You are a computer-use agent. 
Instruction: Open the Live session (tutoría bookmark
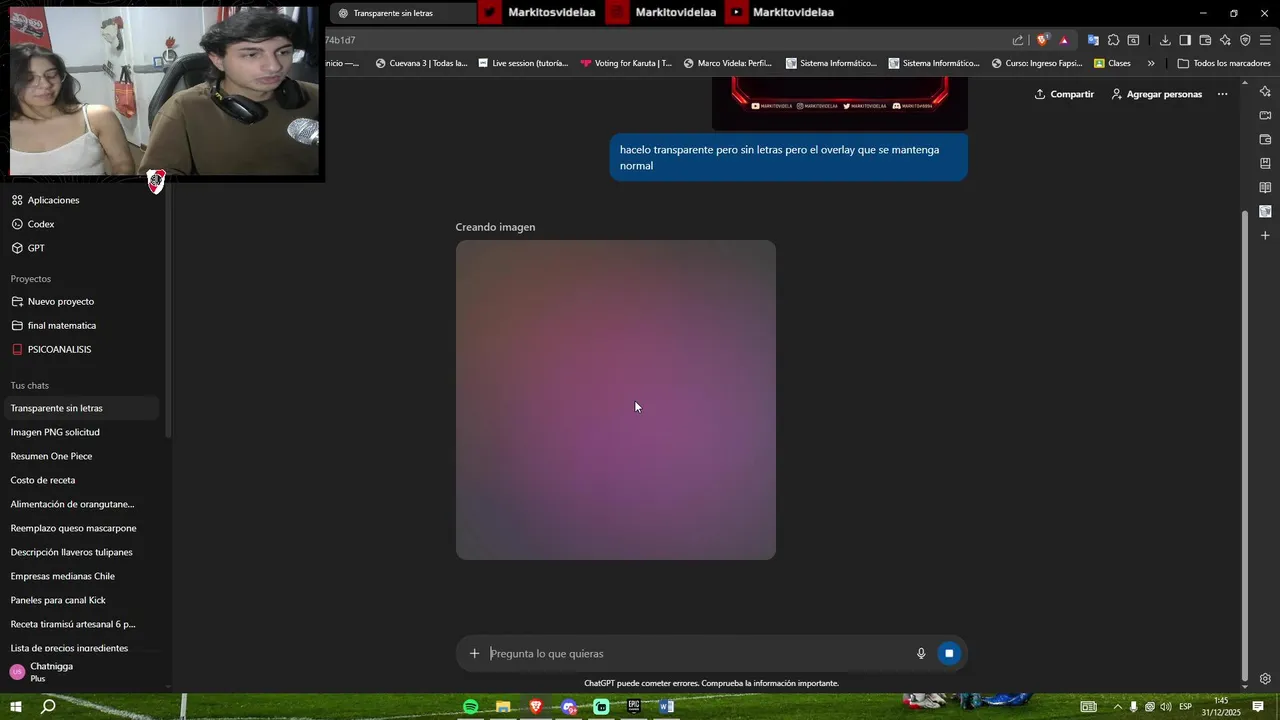click(x=523, y=63)
